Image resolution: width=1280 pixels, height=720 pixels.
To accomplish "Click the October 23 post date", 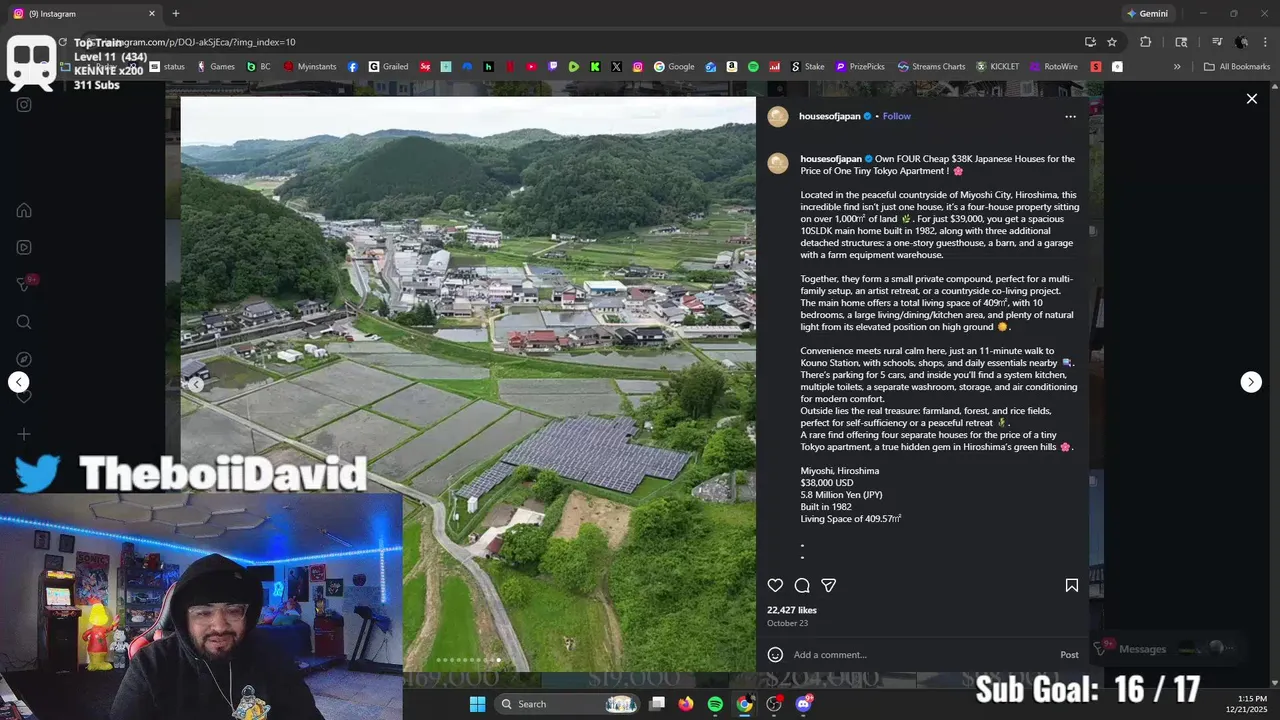I will coord(787,623).
